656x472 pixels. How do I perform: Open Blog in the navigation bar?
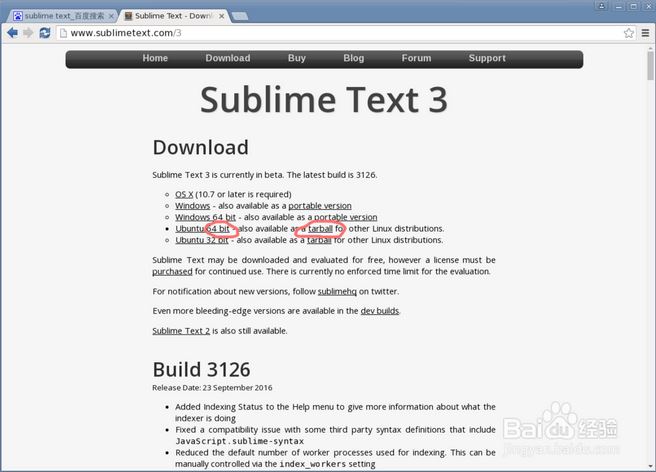pyautogui.click(x=354, y=58)
